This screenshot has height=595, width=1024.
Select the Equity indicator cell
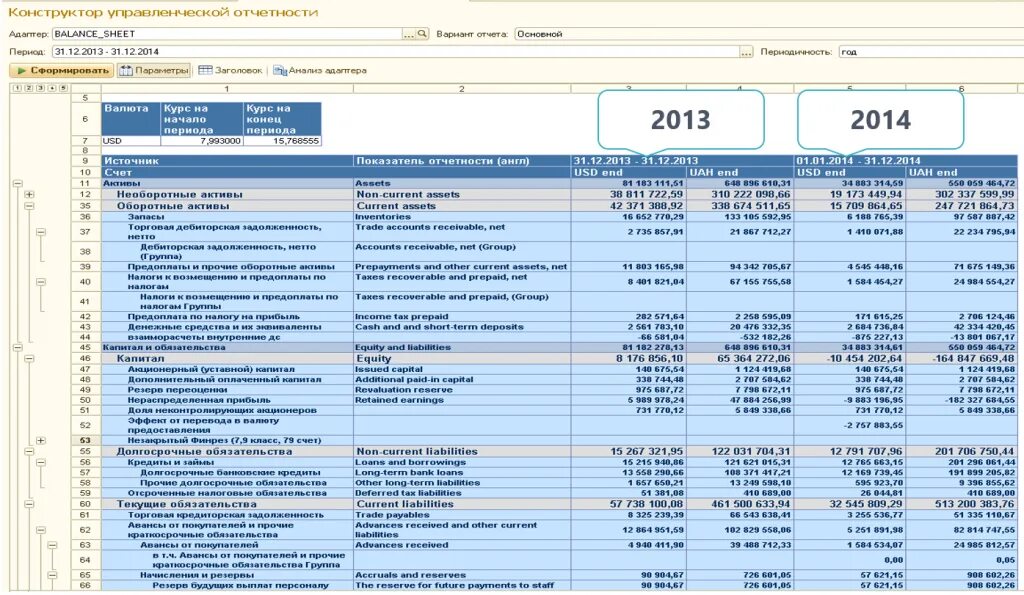tap(462, 359)
